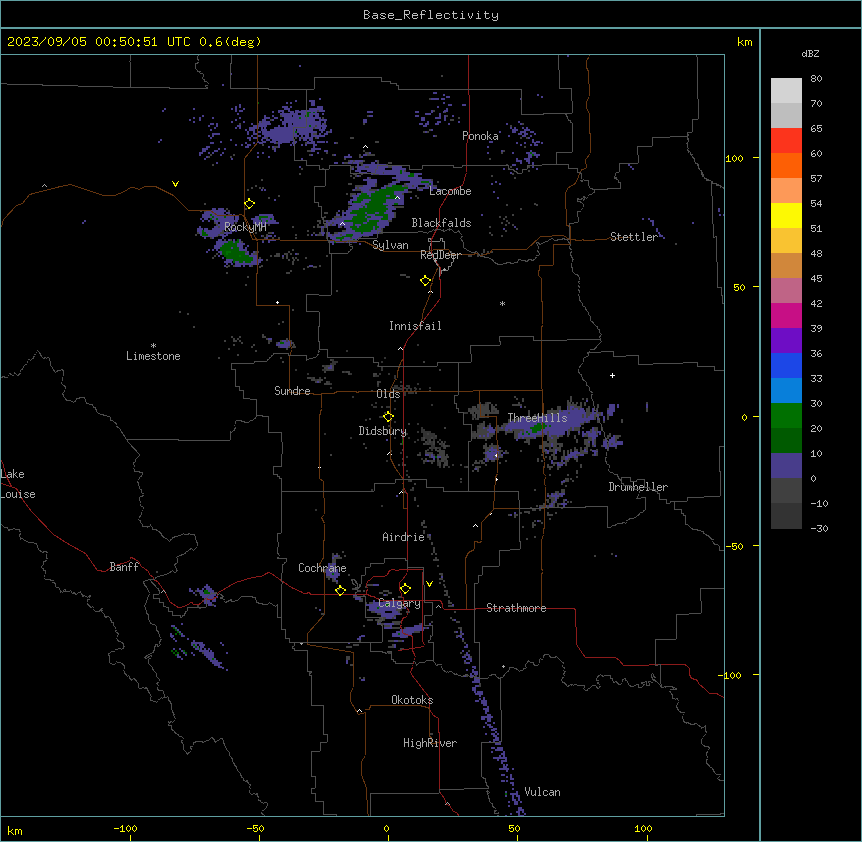Click the Blackfalds label
This screenshot has width=862, height=842.
(441, 223)
